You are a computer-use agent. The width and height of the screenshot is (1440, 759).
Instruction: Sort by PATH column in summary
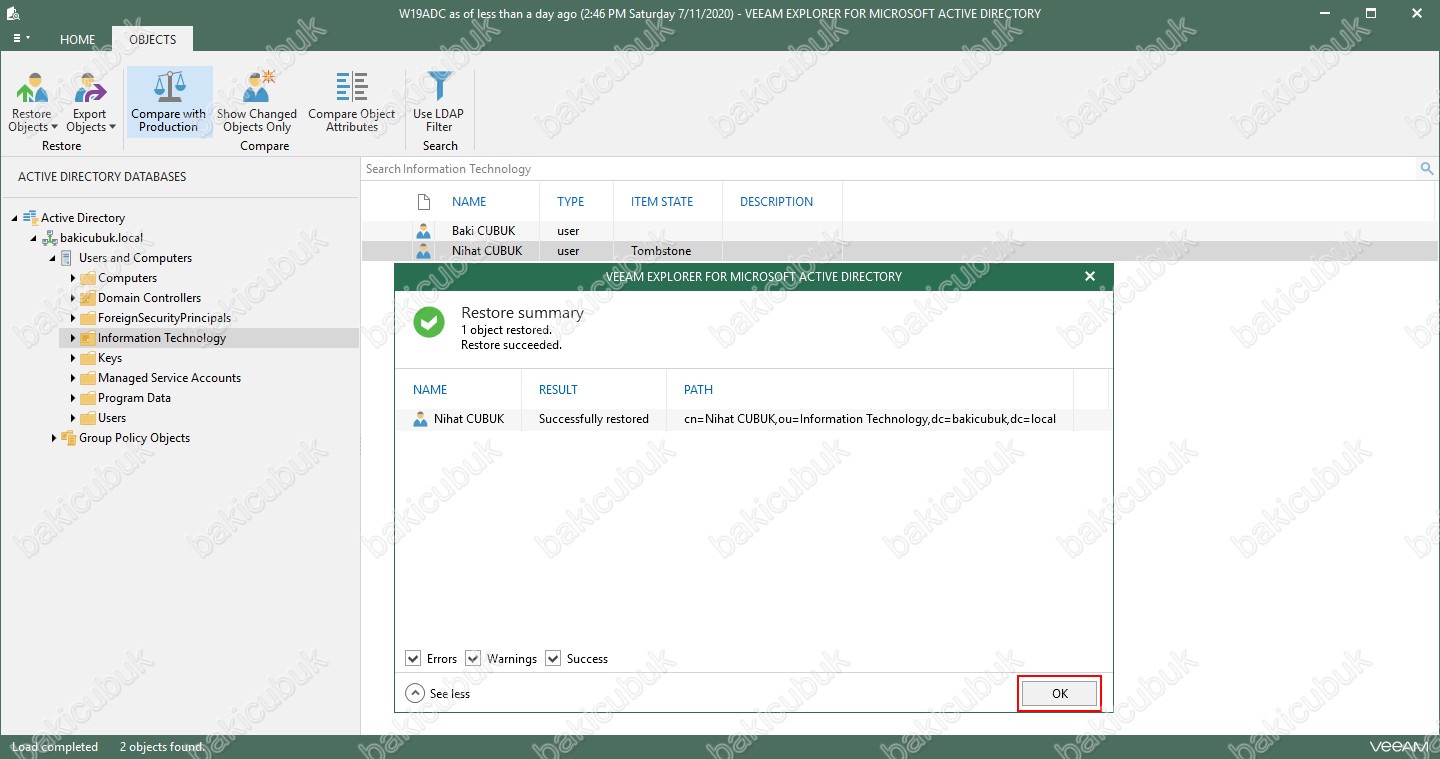click(x=698, y=389)
